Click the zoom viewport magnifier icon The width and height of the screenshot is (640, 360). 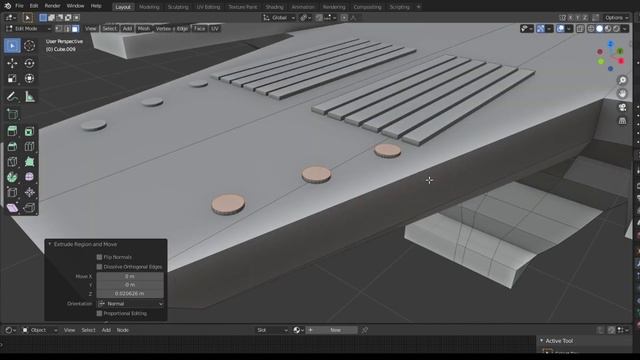coord(622,80)
